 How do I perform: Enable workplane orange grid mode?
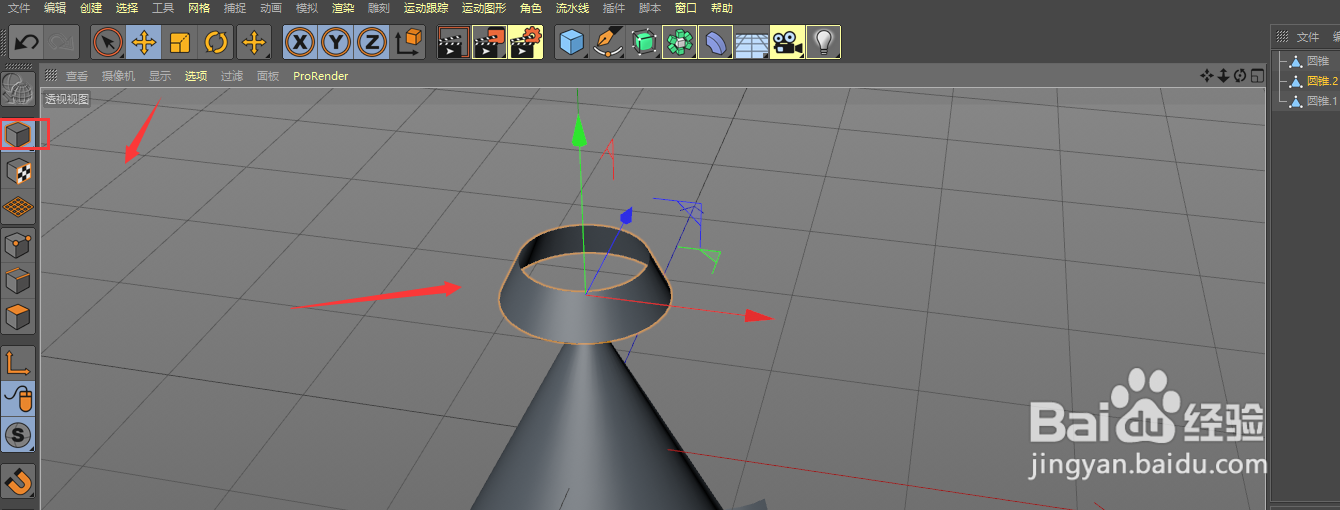[18, 208]
